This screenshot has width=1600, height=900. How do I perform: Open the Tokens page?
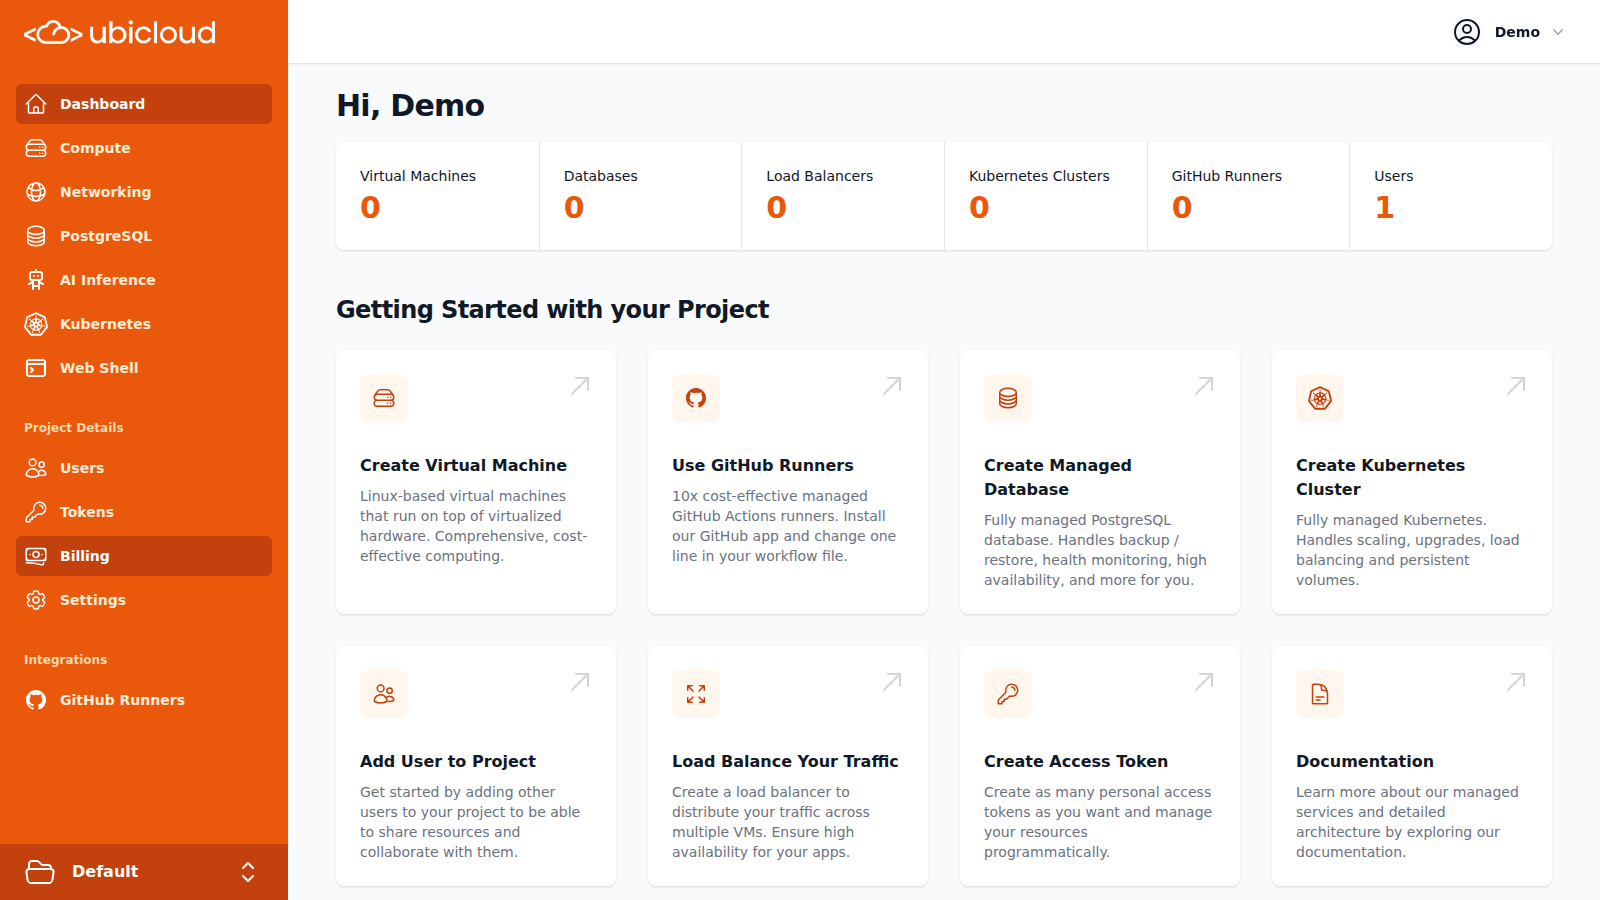tap(144, 512)
